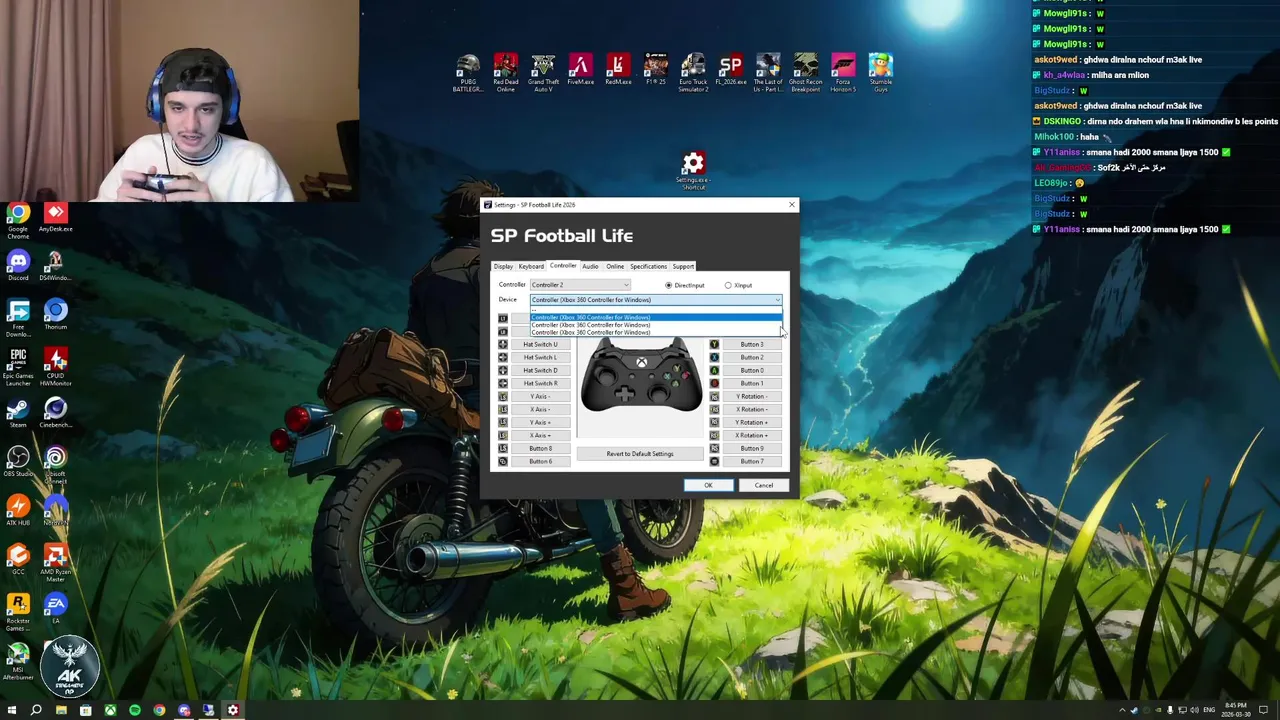Launch the Red Dead Online shortcut
This screenshot has width=1280, height=720.
tap(506, 73)
